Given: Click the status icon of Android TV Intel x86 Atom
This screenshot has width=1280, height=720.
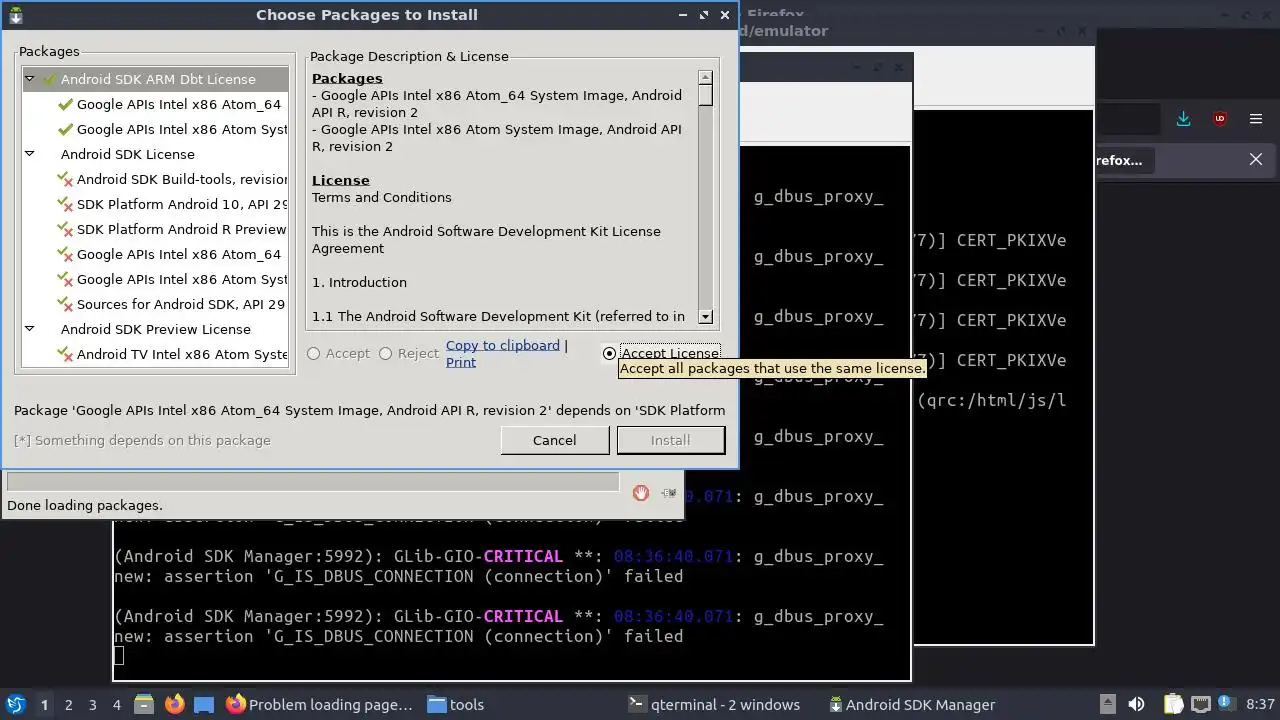Looking at the screenshot, I should coord(65,354).
